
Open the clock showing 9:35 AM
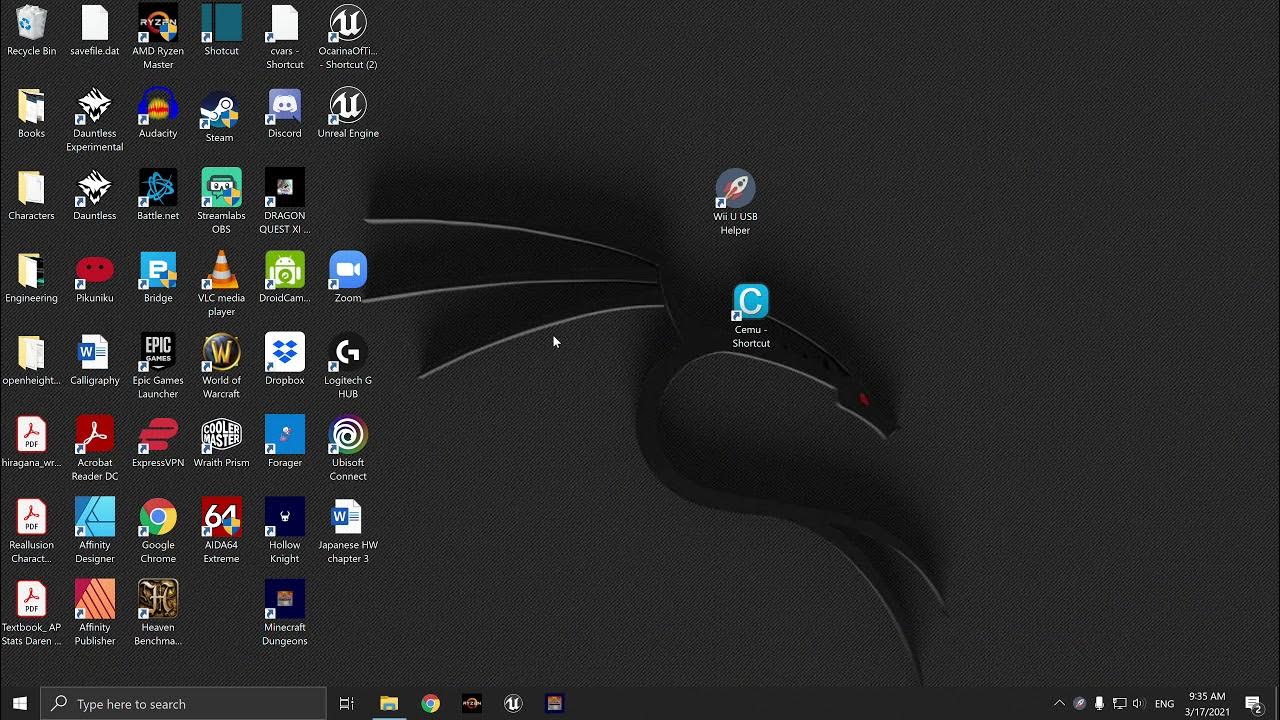[1208, 704]
